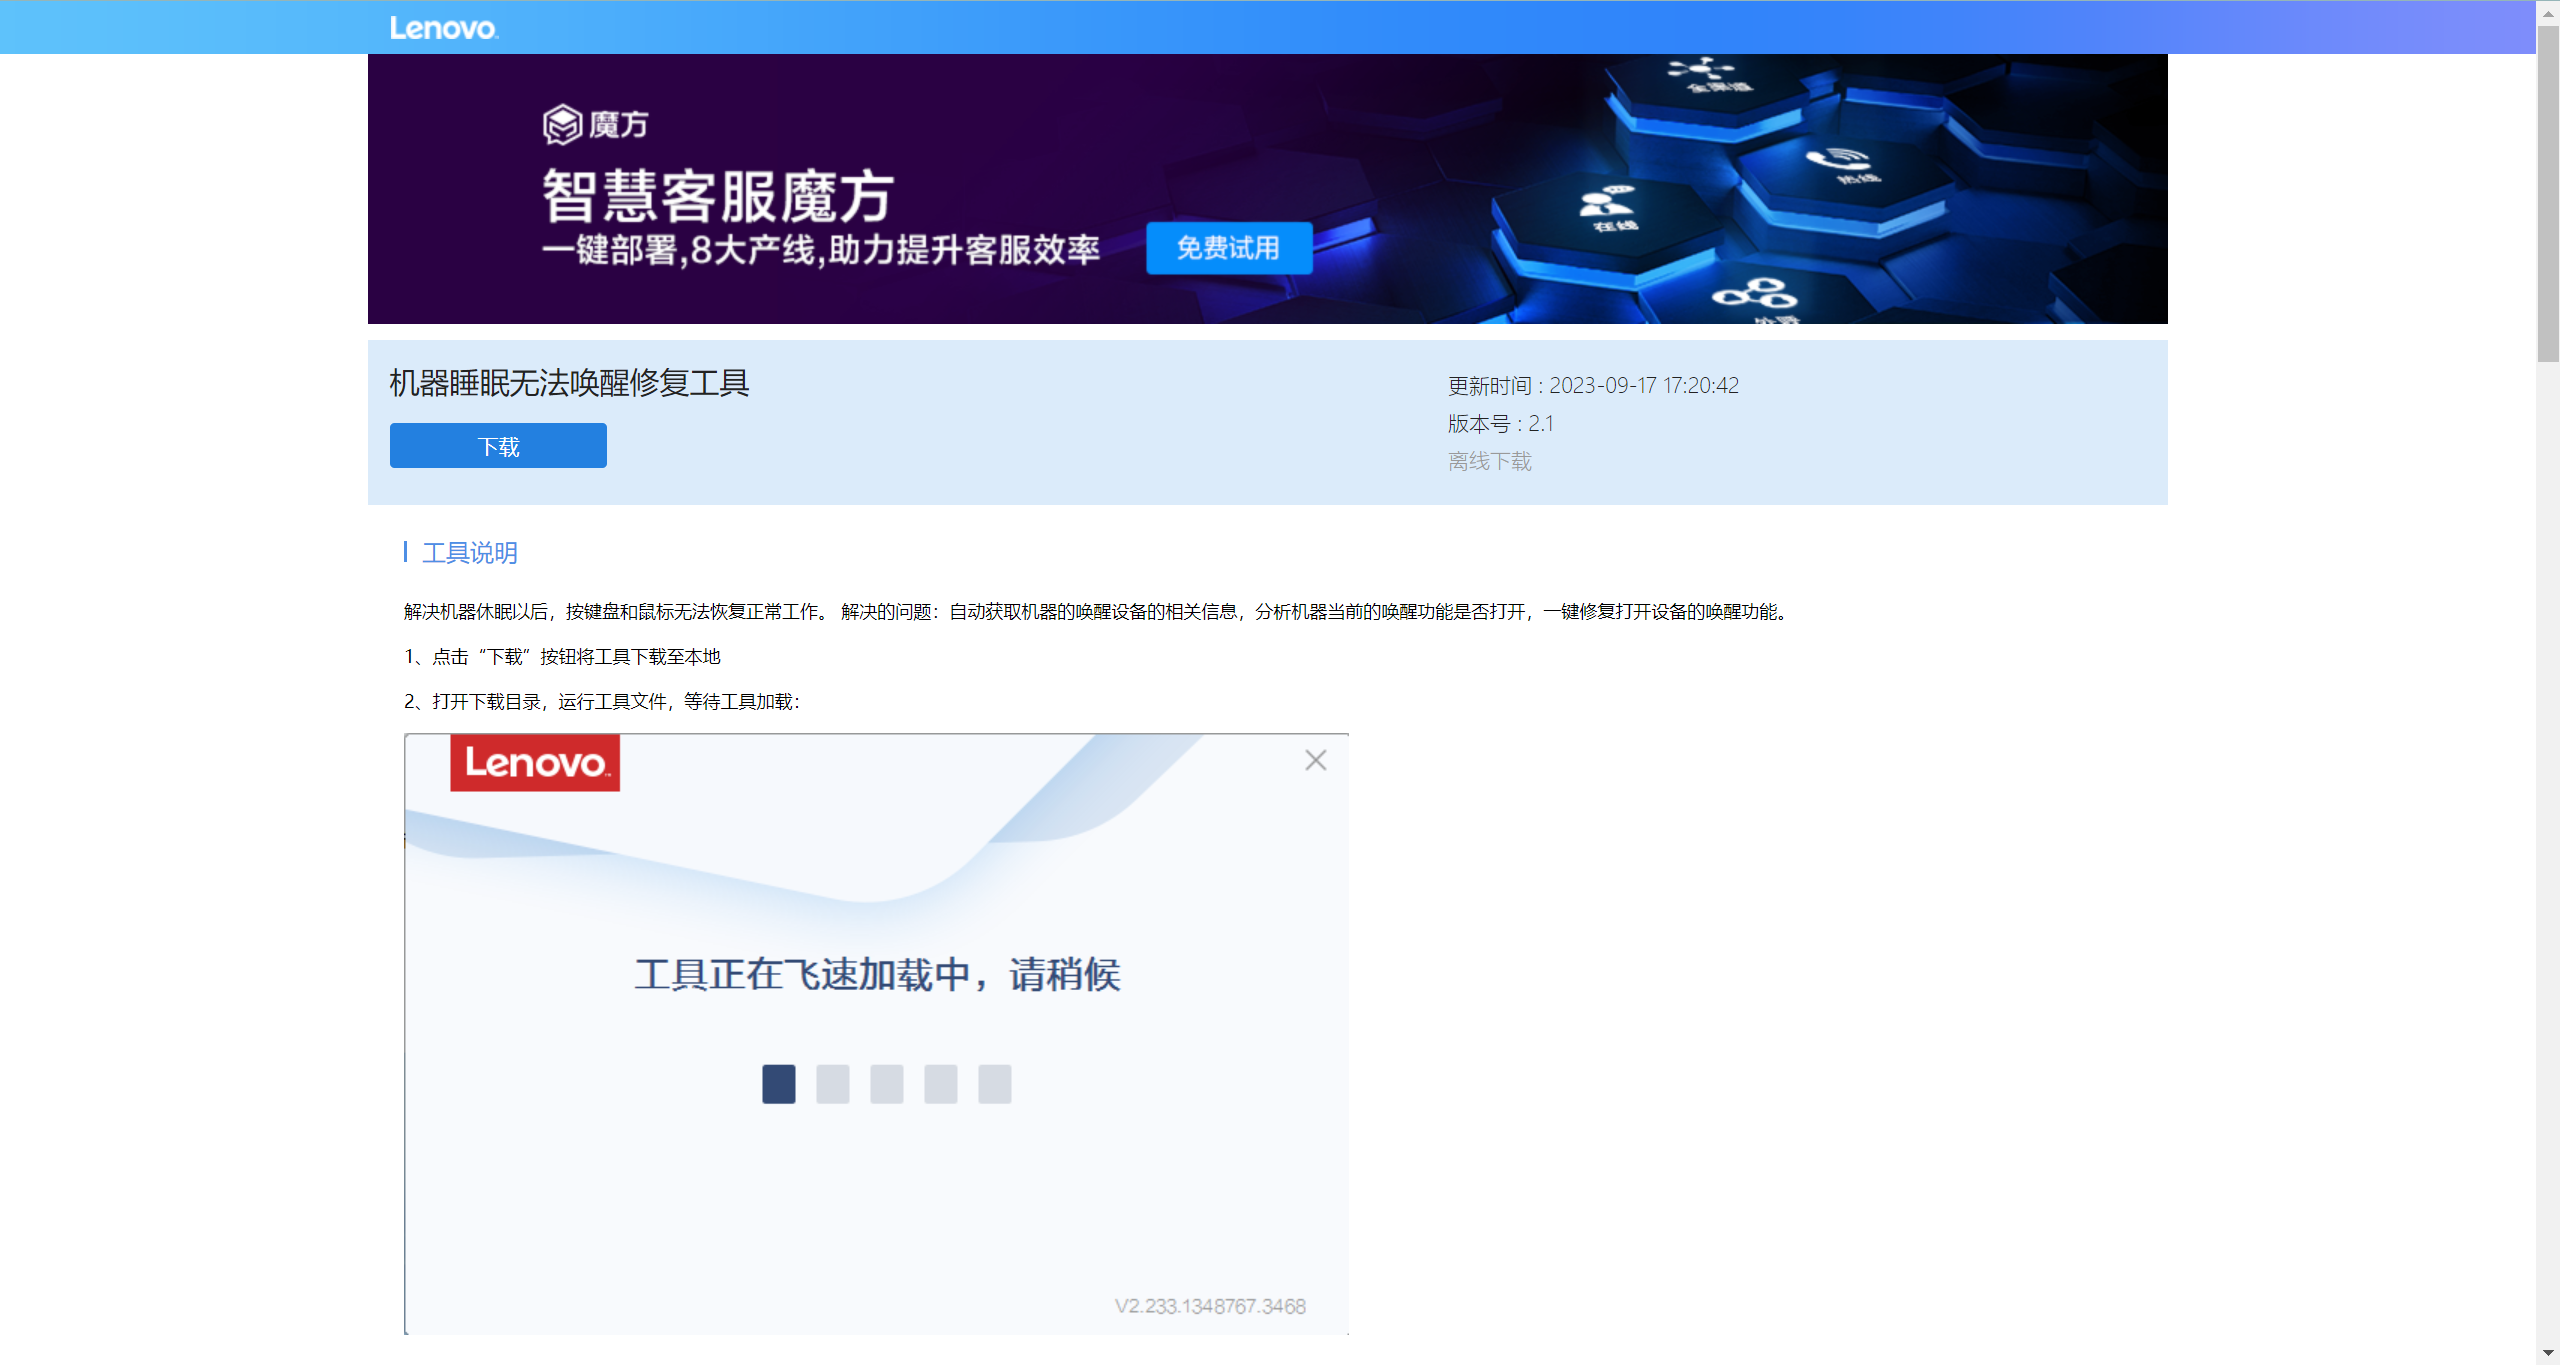
Task: Click the 机器睡眠无法唤醒修复工具 title text
Action: 569,383
